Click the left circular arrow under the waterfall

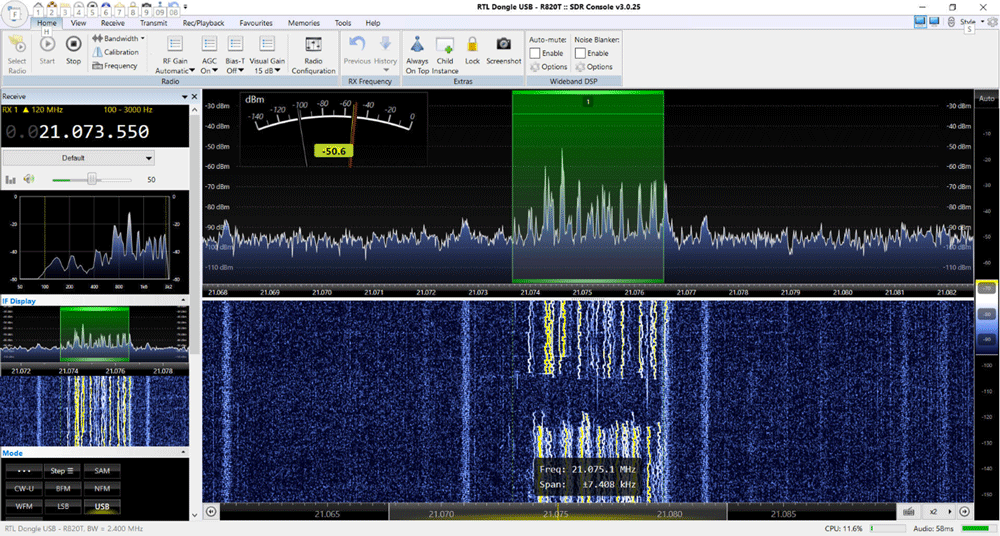click(211, 512)
